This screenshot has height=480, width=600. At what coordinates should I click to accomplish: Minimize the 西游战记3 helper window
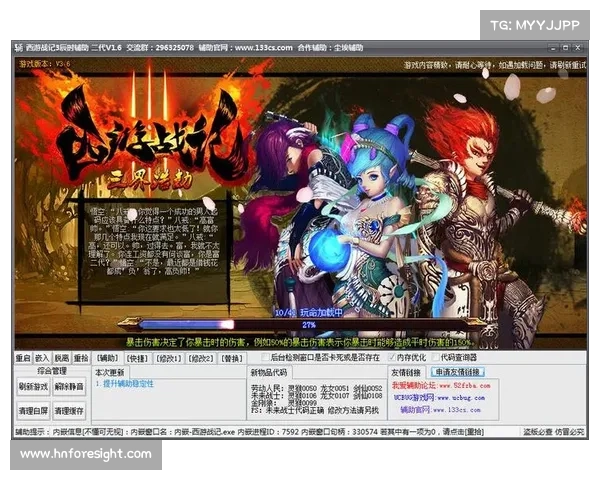click(553, 48)
